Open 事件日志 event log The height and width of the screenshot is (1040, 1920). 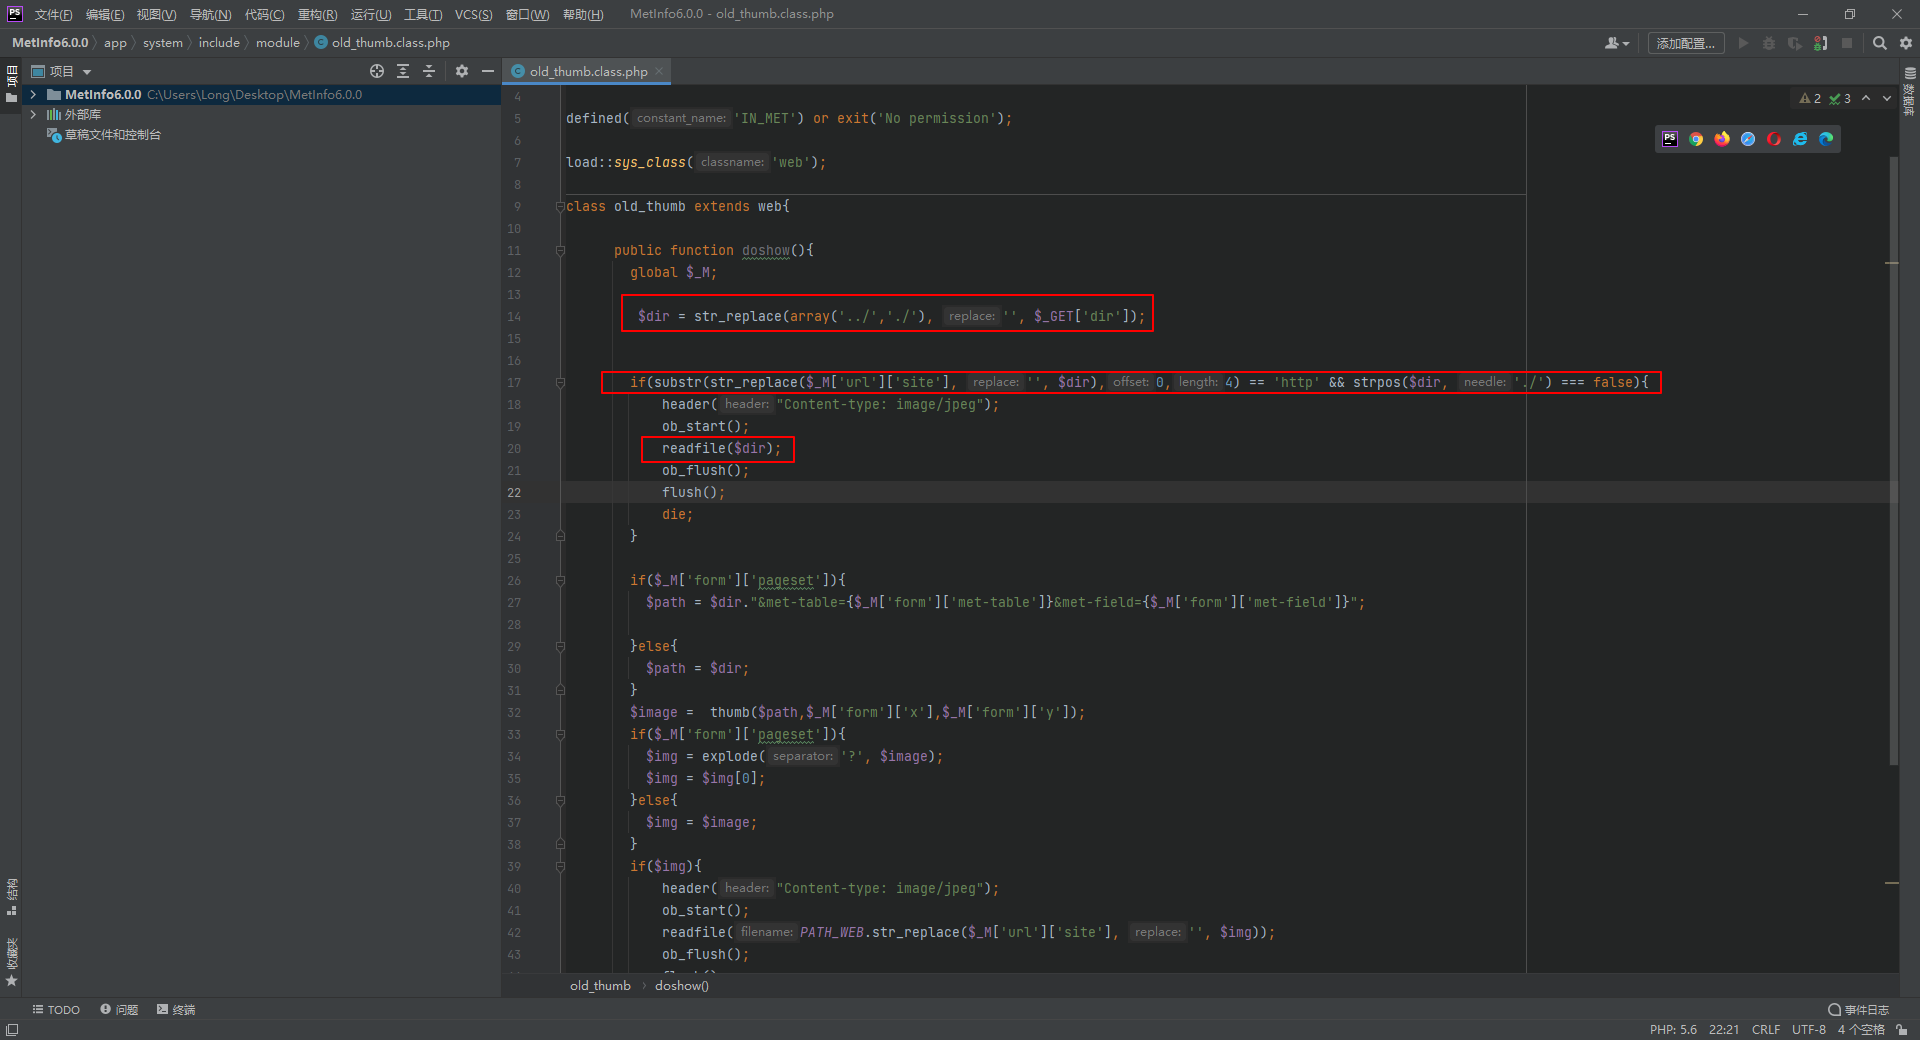click(1859, 1010)
